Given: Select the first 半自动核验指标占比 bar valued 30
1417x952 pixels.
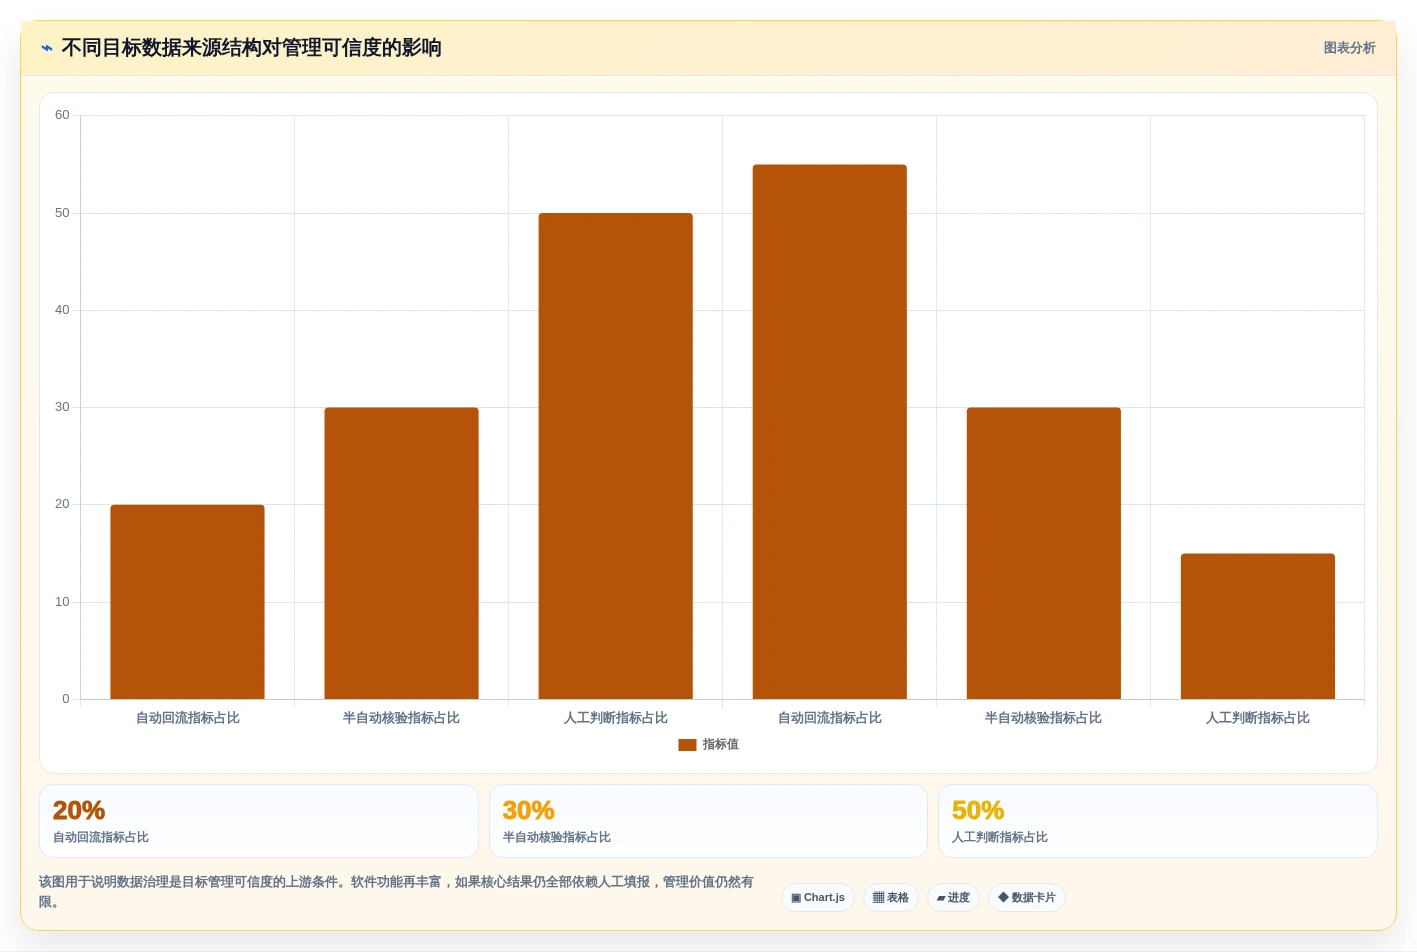Looking at the screenshot, I should click(401, 553).
